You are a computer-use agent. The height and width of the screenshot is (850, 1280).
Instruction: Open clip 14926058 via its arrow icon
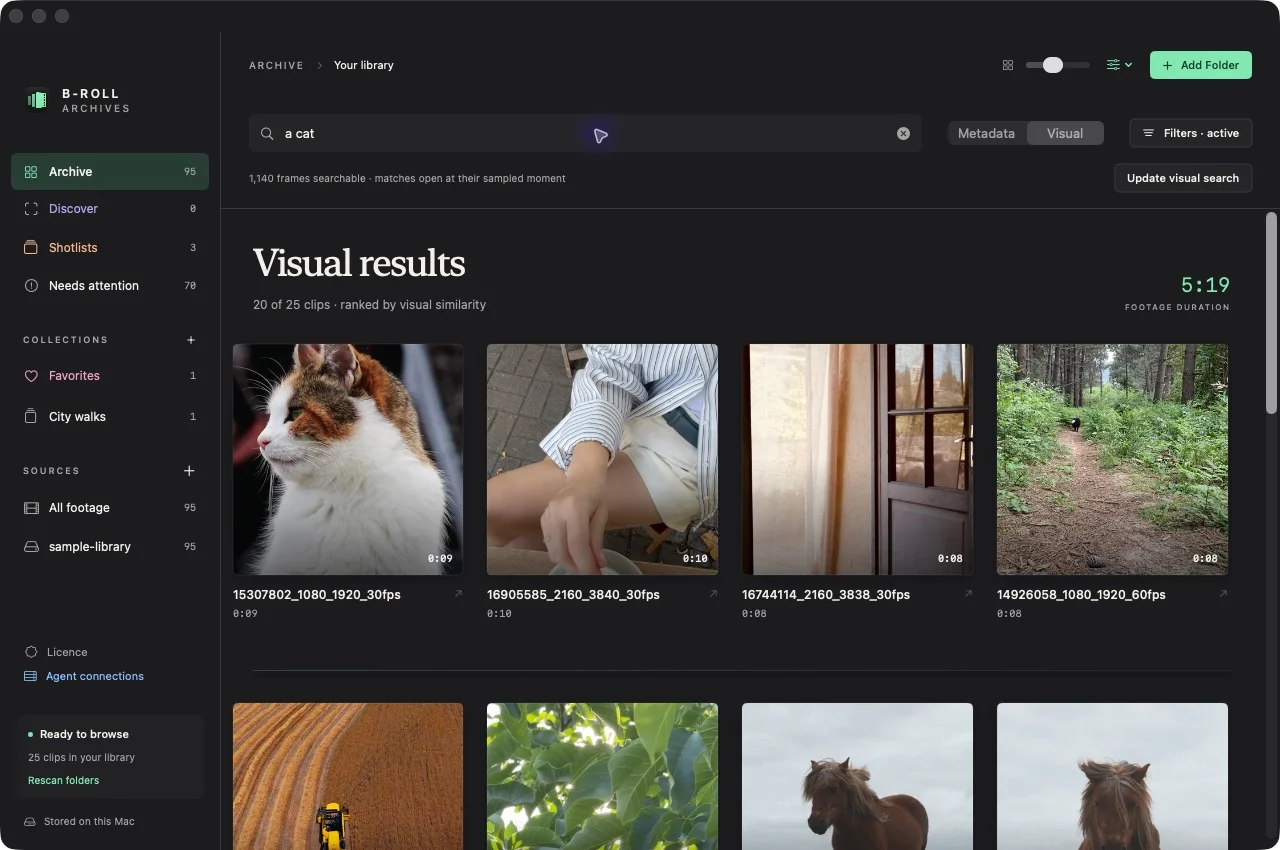pyautogui.click(x=1223, y=594)
